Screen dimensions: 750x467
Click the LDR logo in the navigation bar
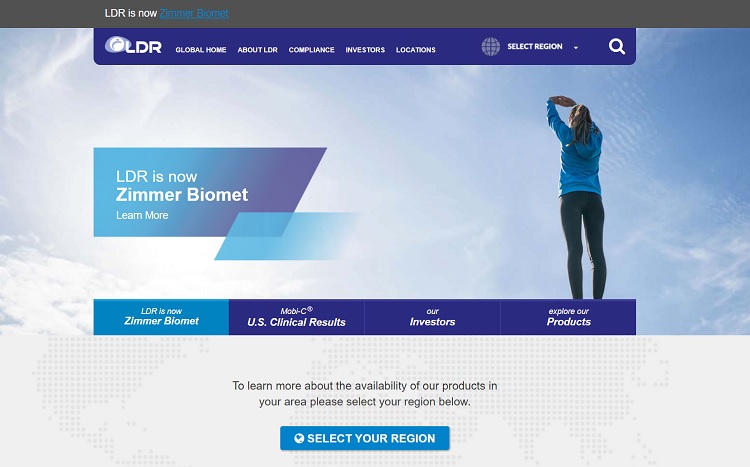click(x=133, y=45)
